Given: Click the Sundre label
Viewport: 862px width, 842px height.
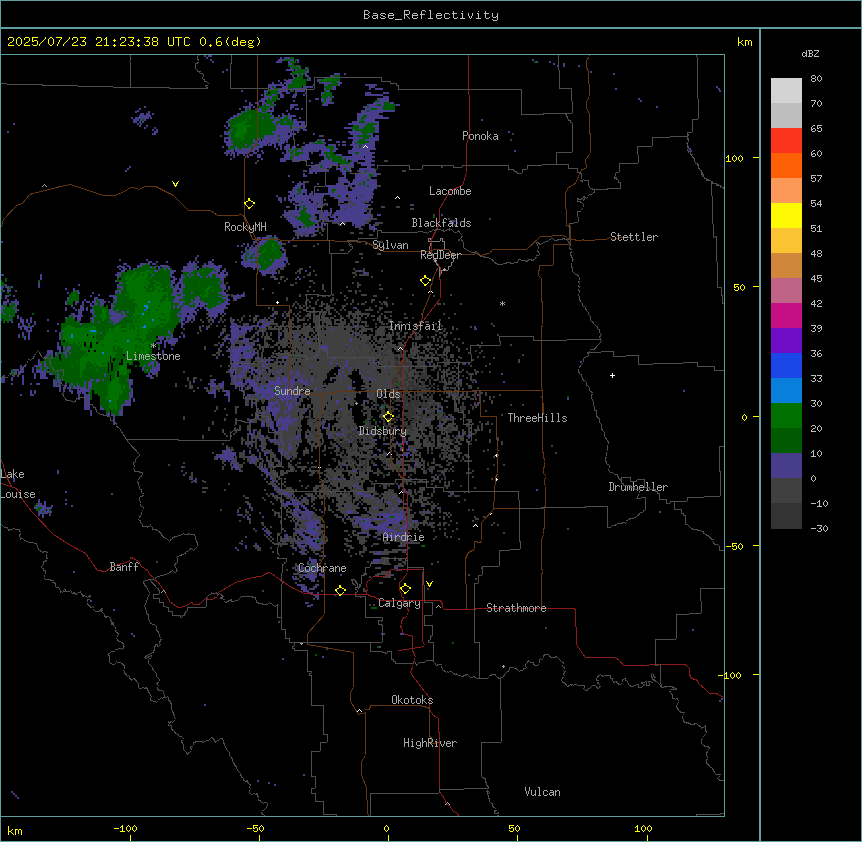Looking at the screenshot, I should (x=292, y=391).
